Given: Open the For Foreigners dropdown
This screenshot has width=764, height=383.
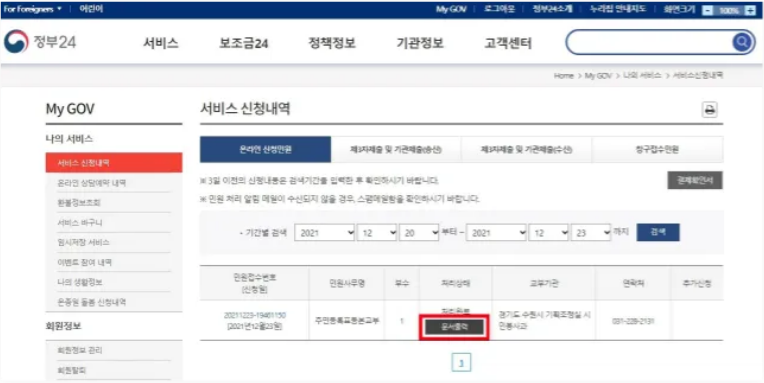Looking at the screenshot, I should (x=33, y=9).
